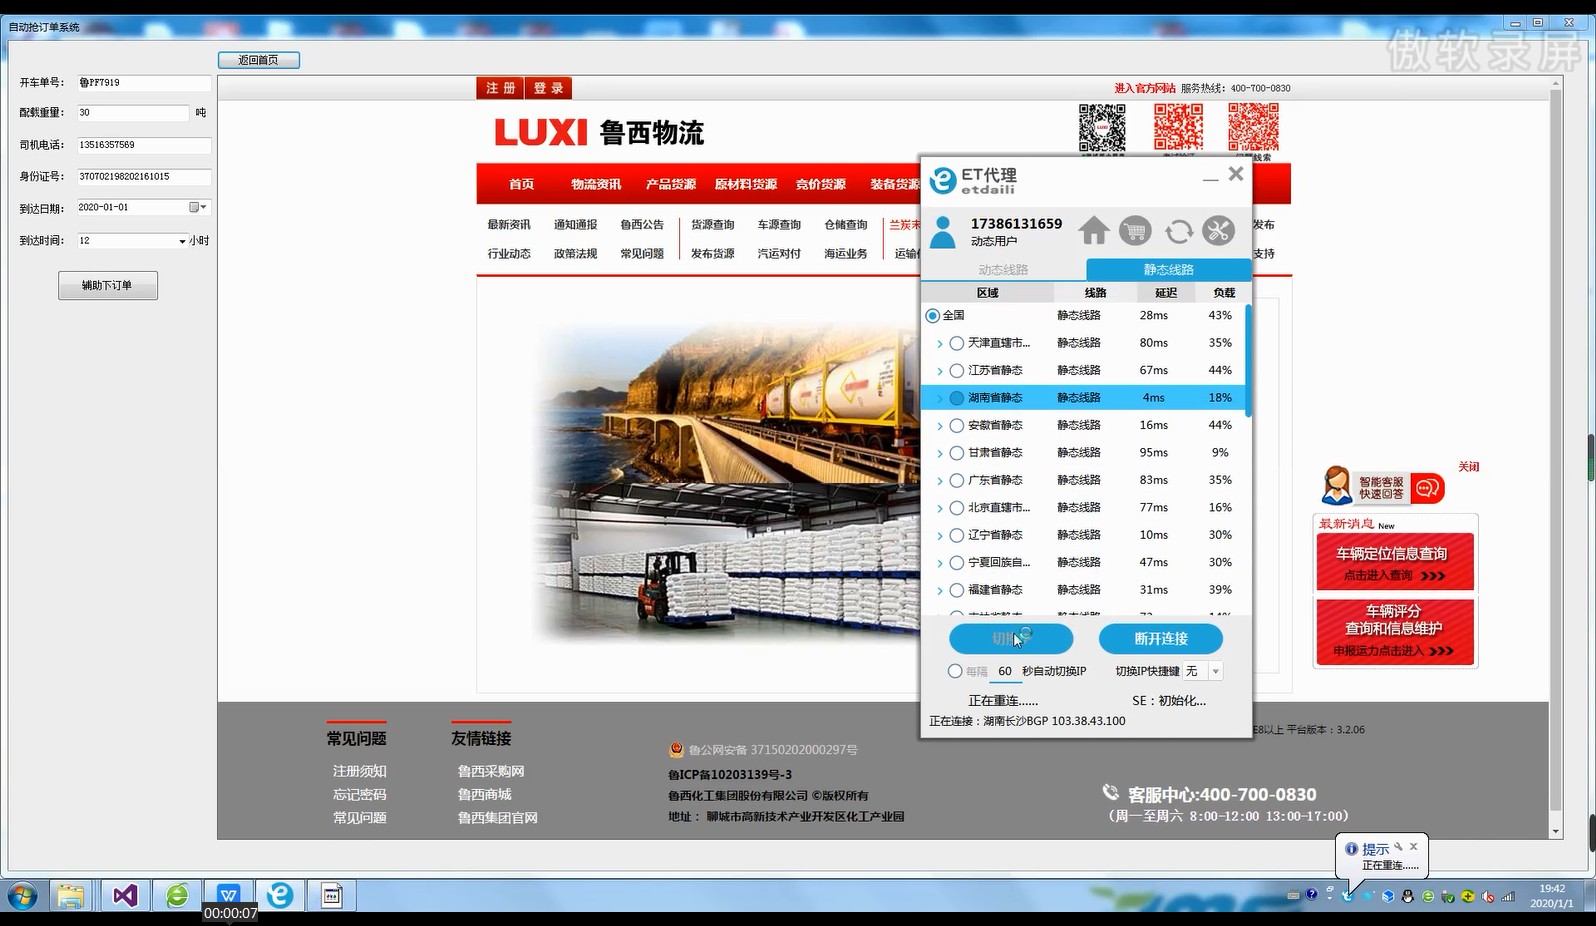Close the 提示 notification balloon
Screen dimensions: 1596x926
1413,846
